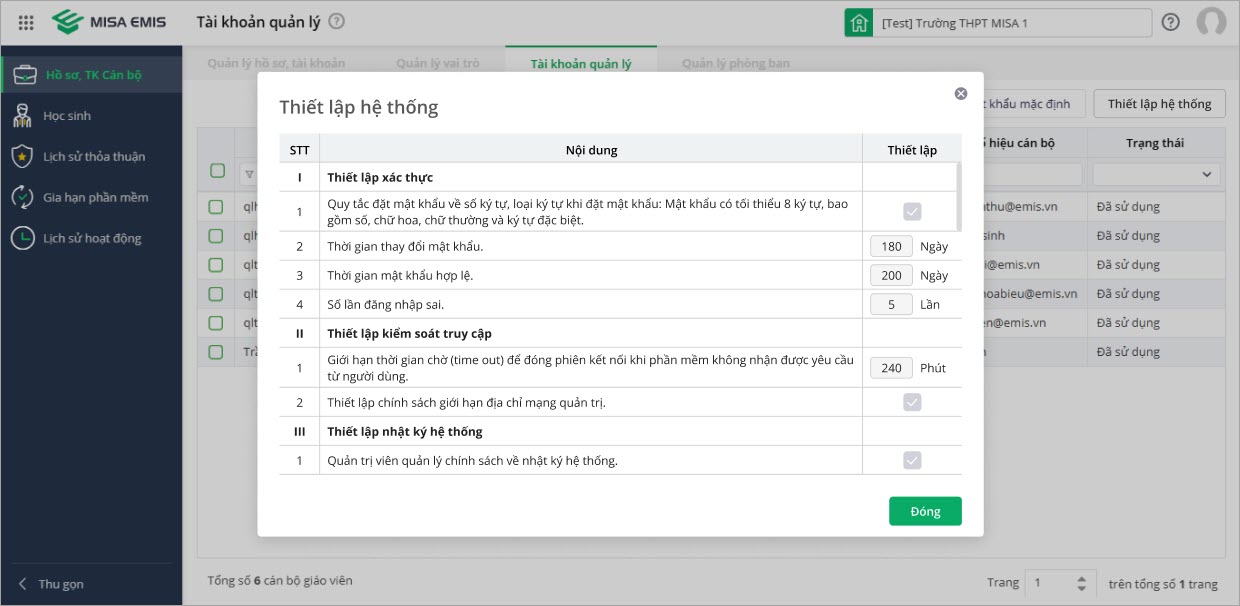Open the user avatar profile menu
This screenshot has width=1240, height=606.
(x=1211, y=22)
